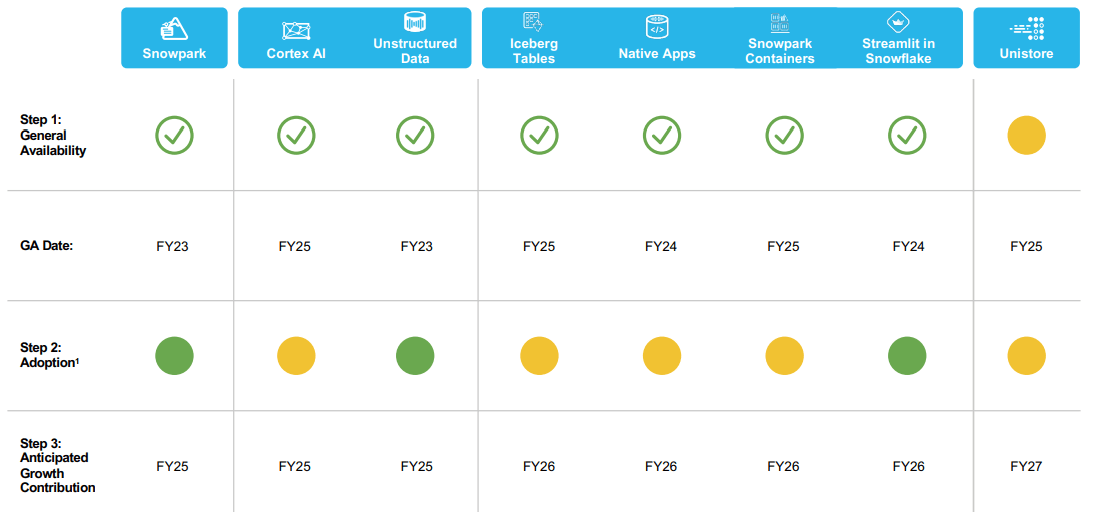
Task: Click the Cortex AI icon
Action: [x=296, y=31]
